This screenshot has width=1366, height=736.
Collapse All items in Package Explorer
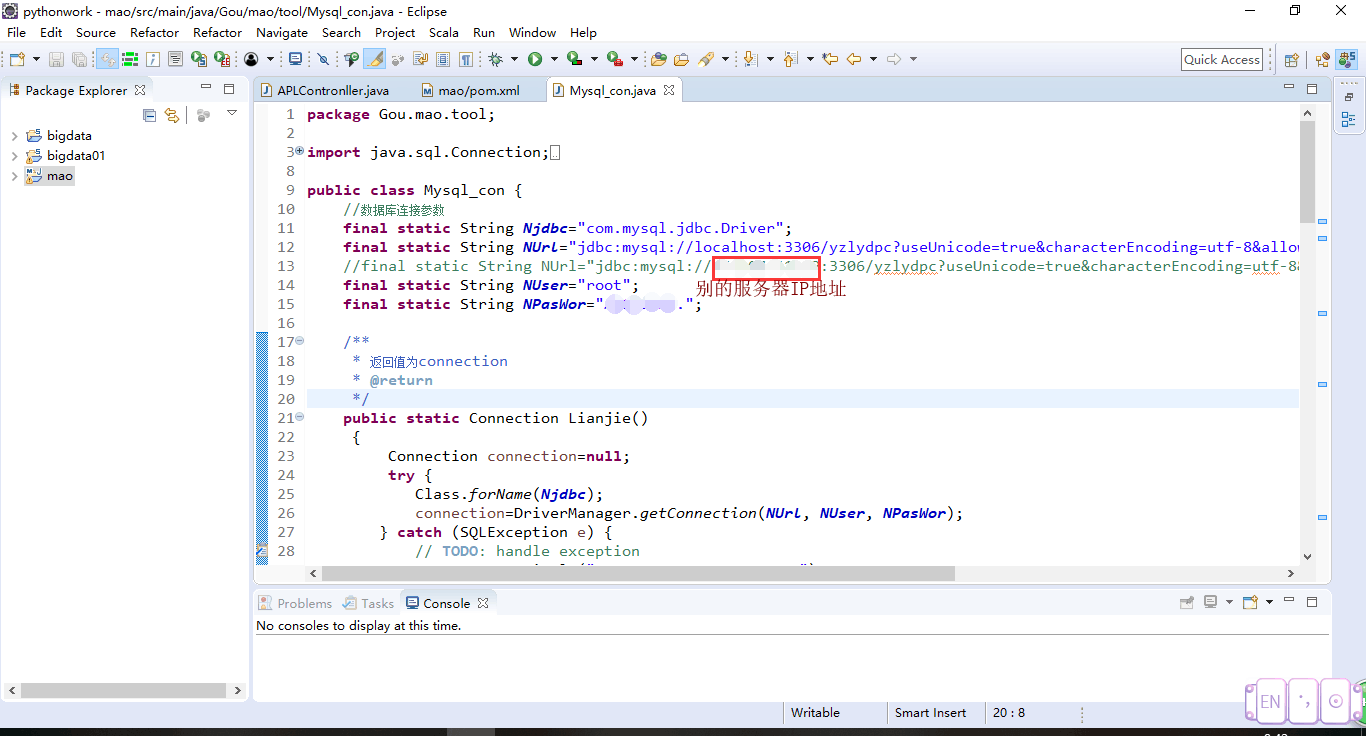tap(149, 114)
